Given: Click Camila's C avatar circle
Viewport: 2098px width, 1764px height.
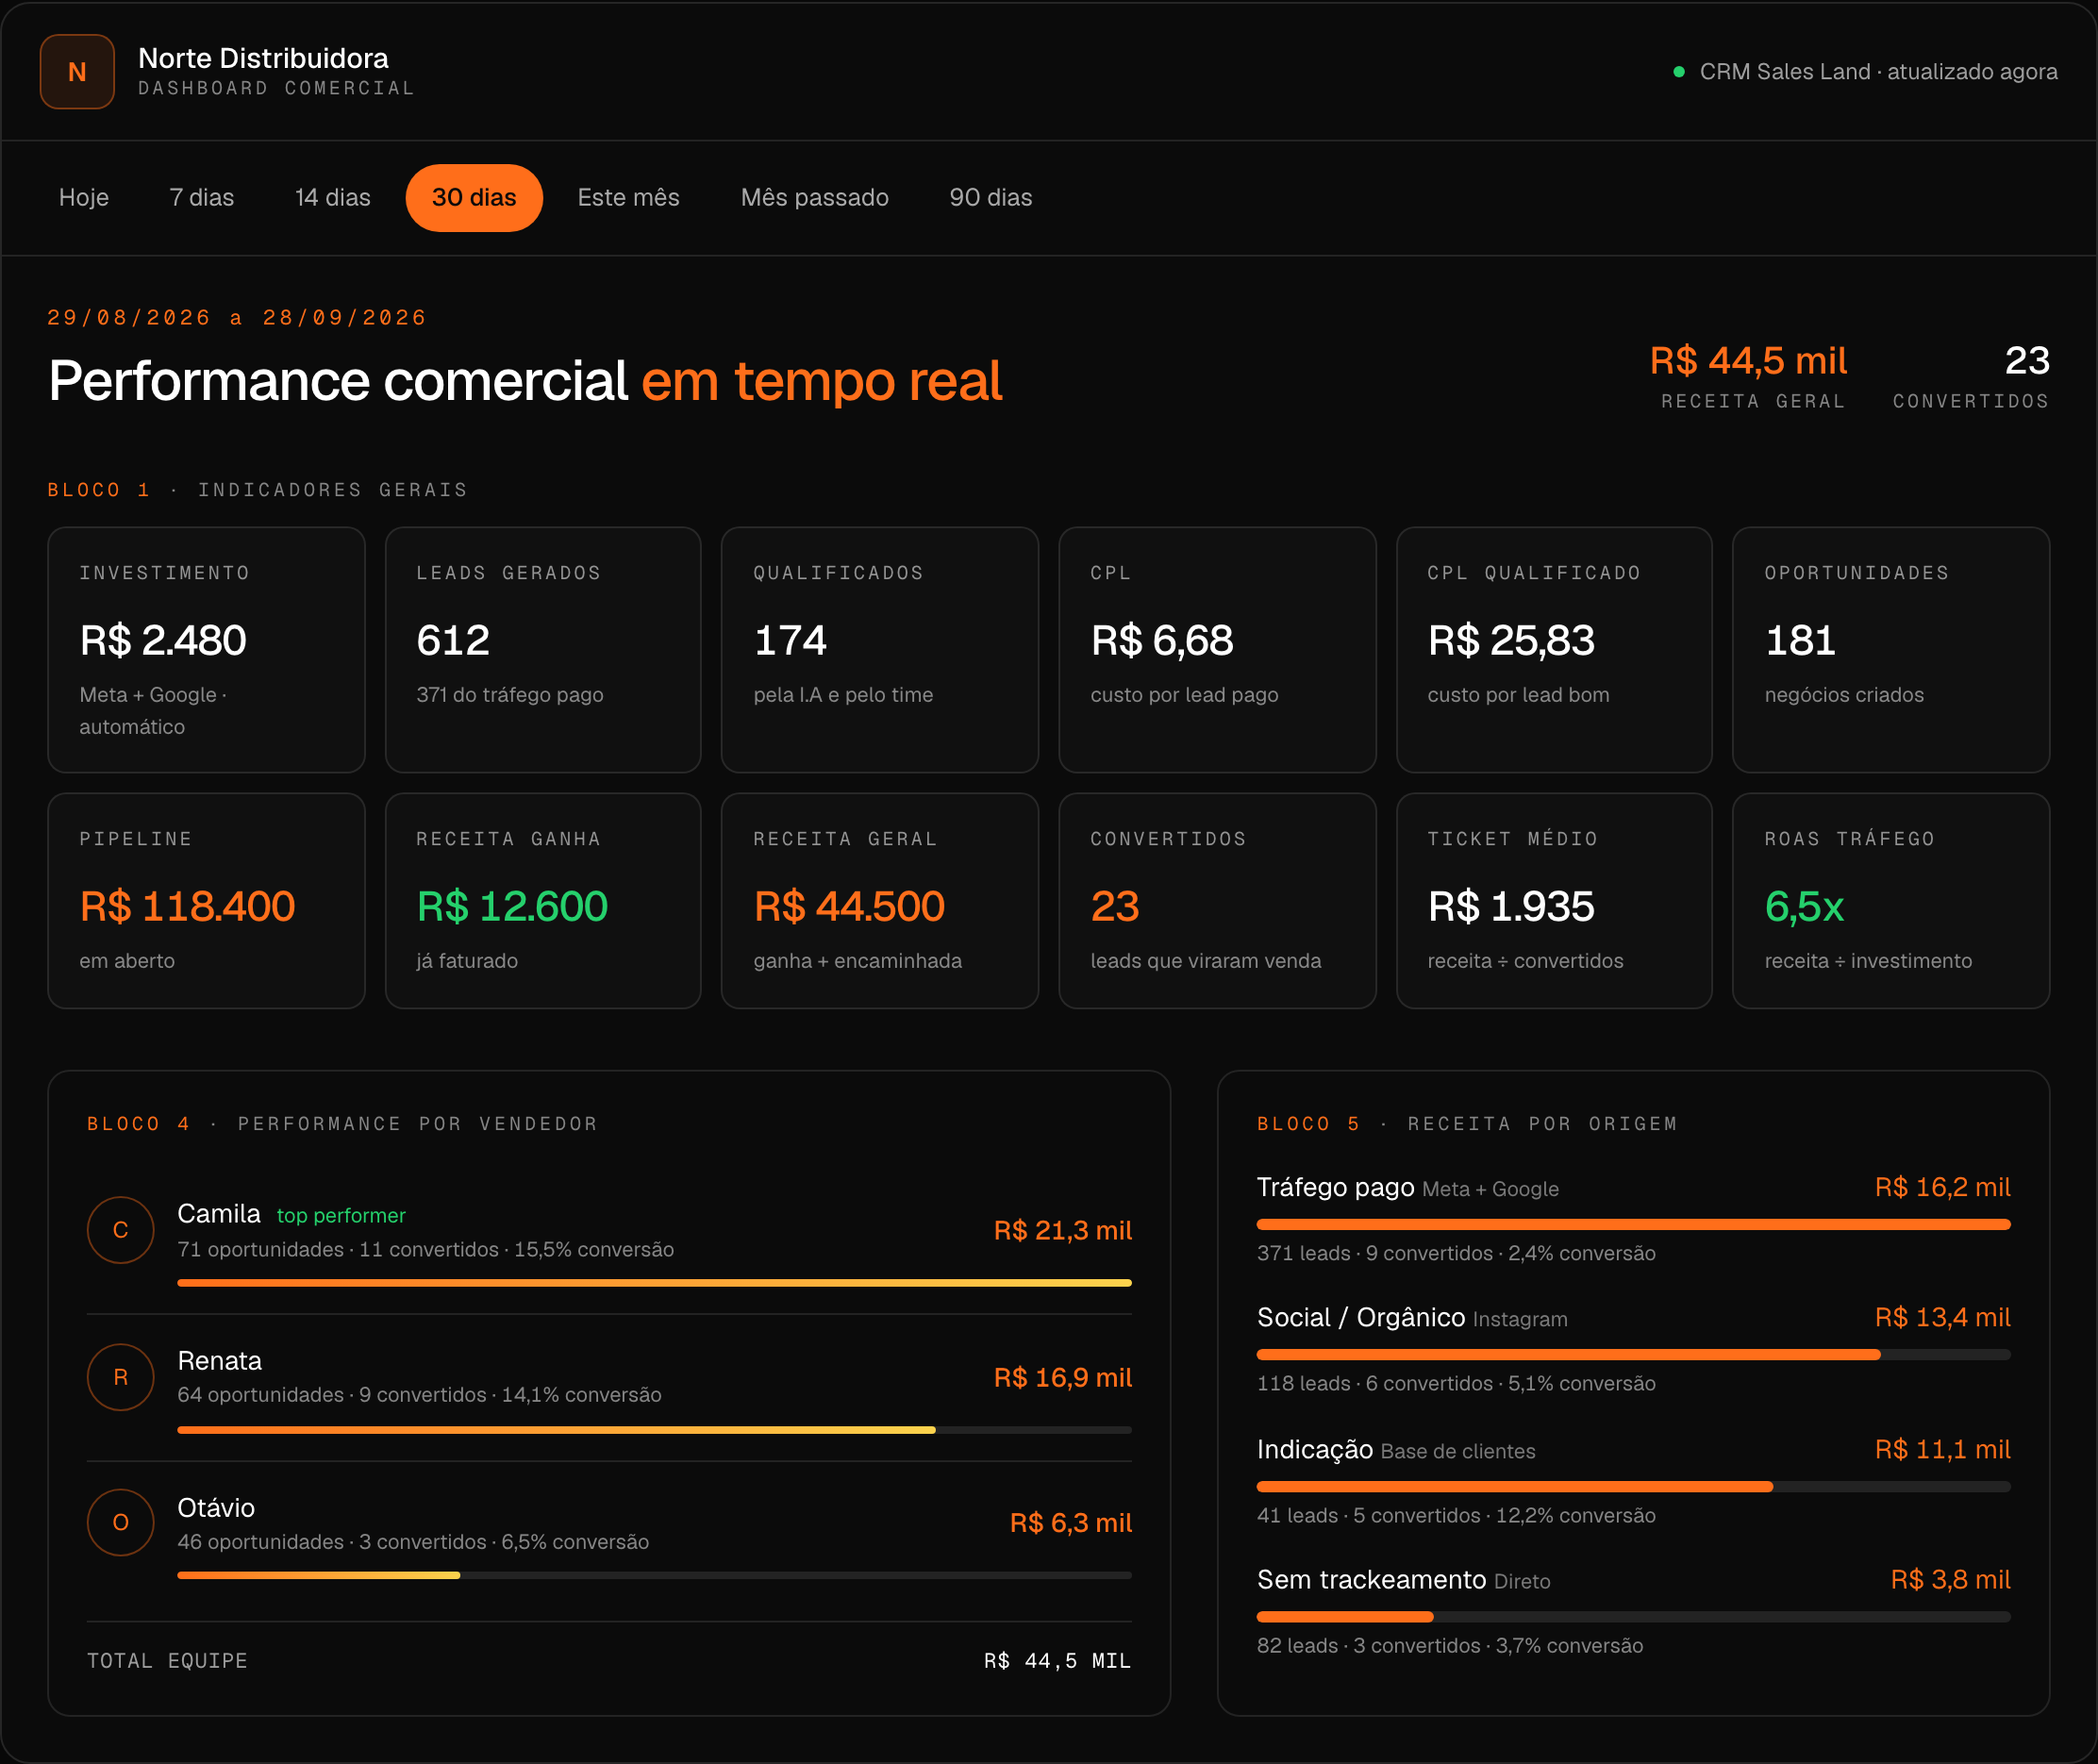Looking at the screenshot, I should 121,1230.
